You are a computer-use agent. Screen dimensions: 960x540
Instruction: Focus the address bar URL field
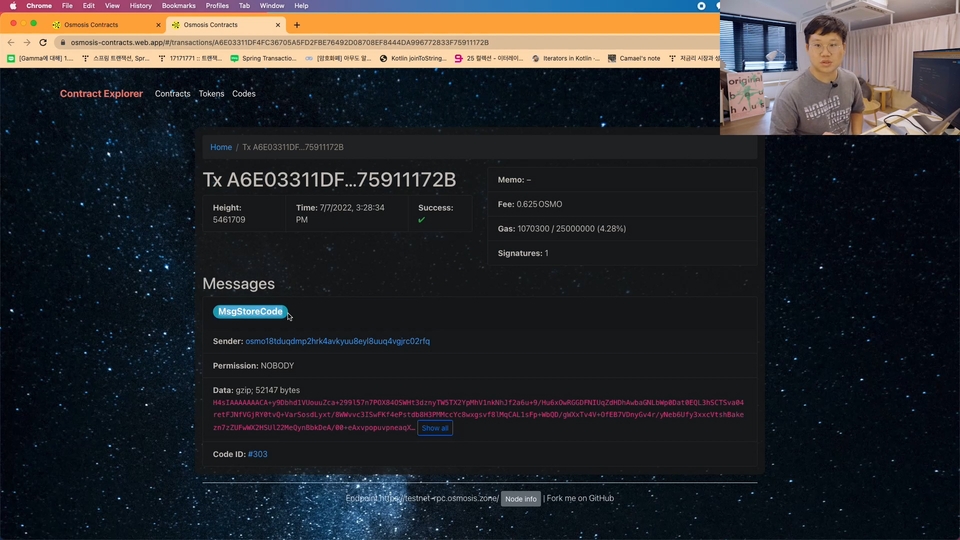click(279, 42)
